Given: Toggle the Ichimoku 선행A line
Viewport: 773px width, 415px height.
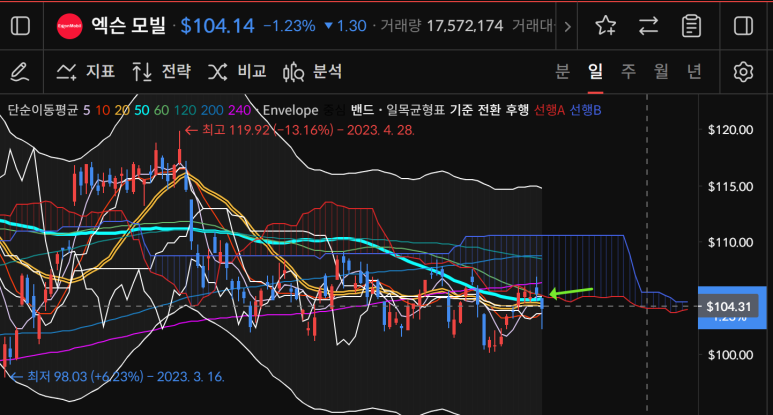Looking at the screenshot, I should pos(549,110).
